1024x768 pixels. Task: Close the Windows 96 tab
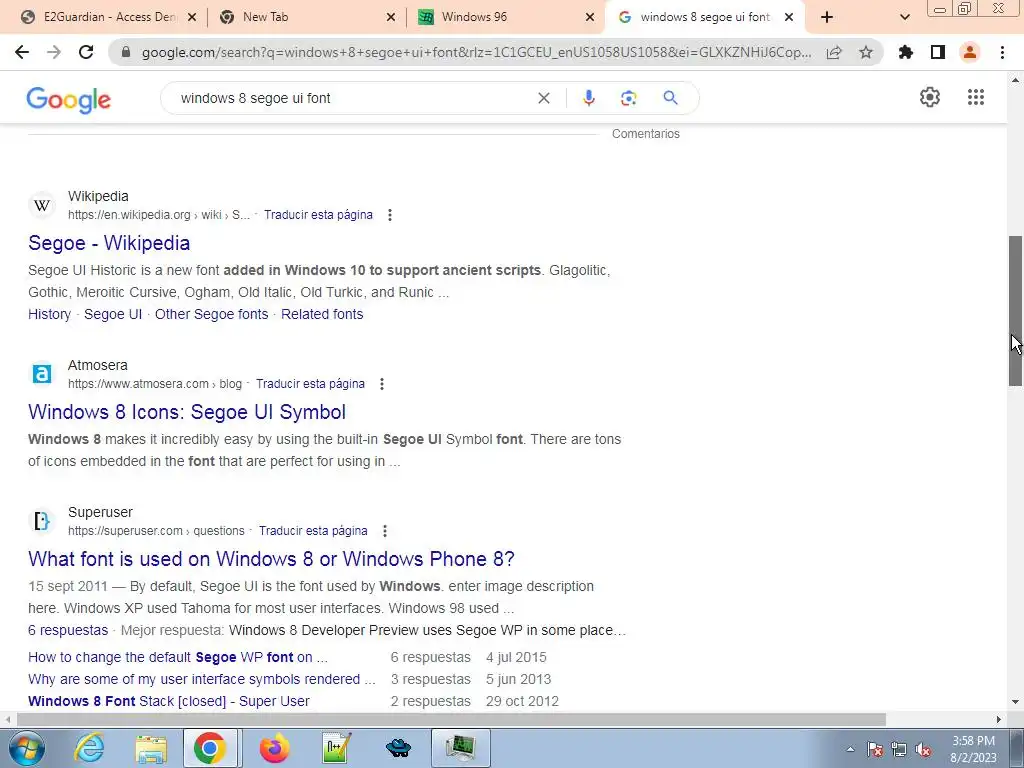click(590, 17)
